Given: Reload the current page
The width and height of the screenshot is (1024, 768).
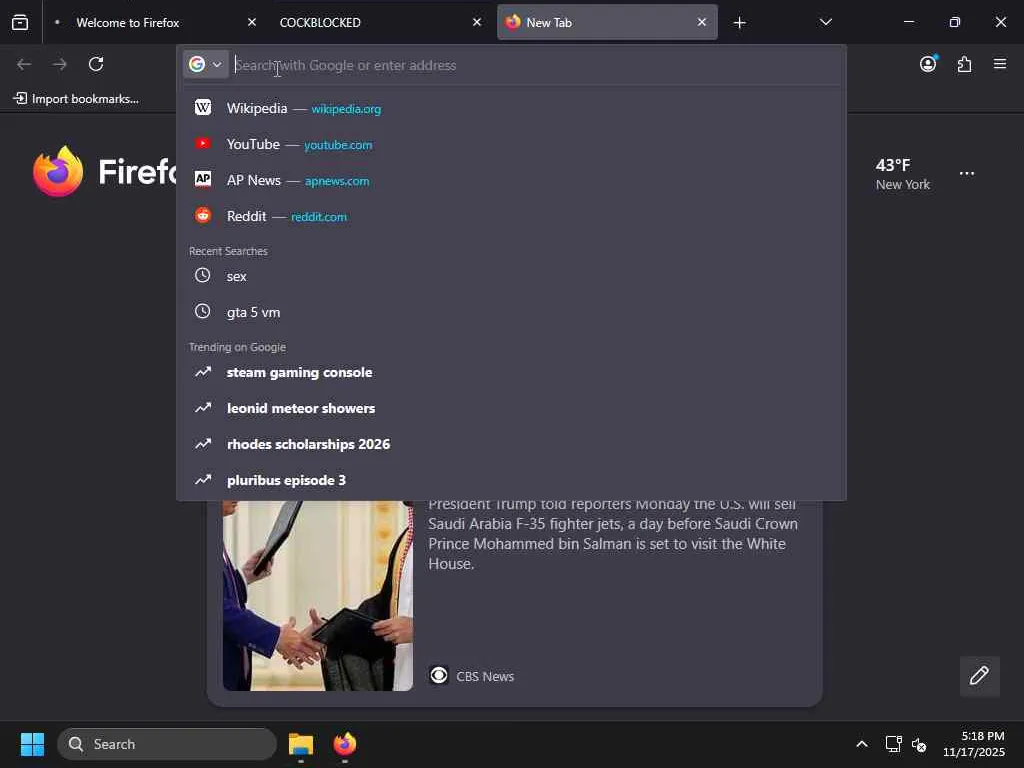Looking at the screenshot, I should pyautogui.click(x=96, y=64).
